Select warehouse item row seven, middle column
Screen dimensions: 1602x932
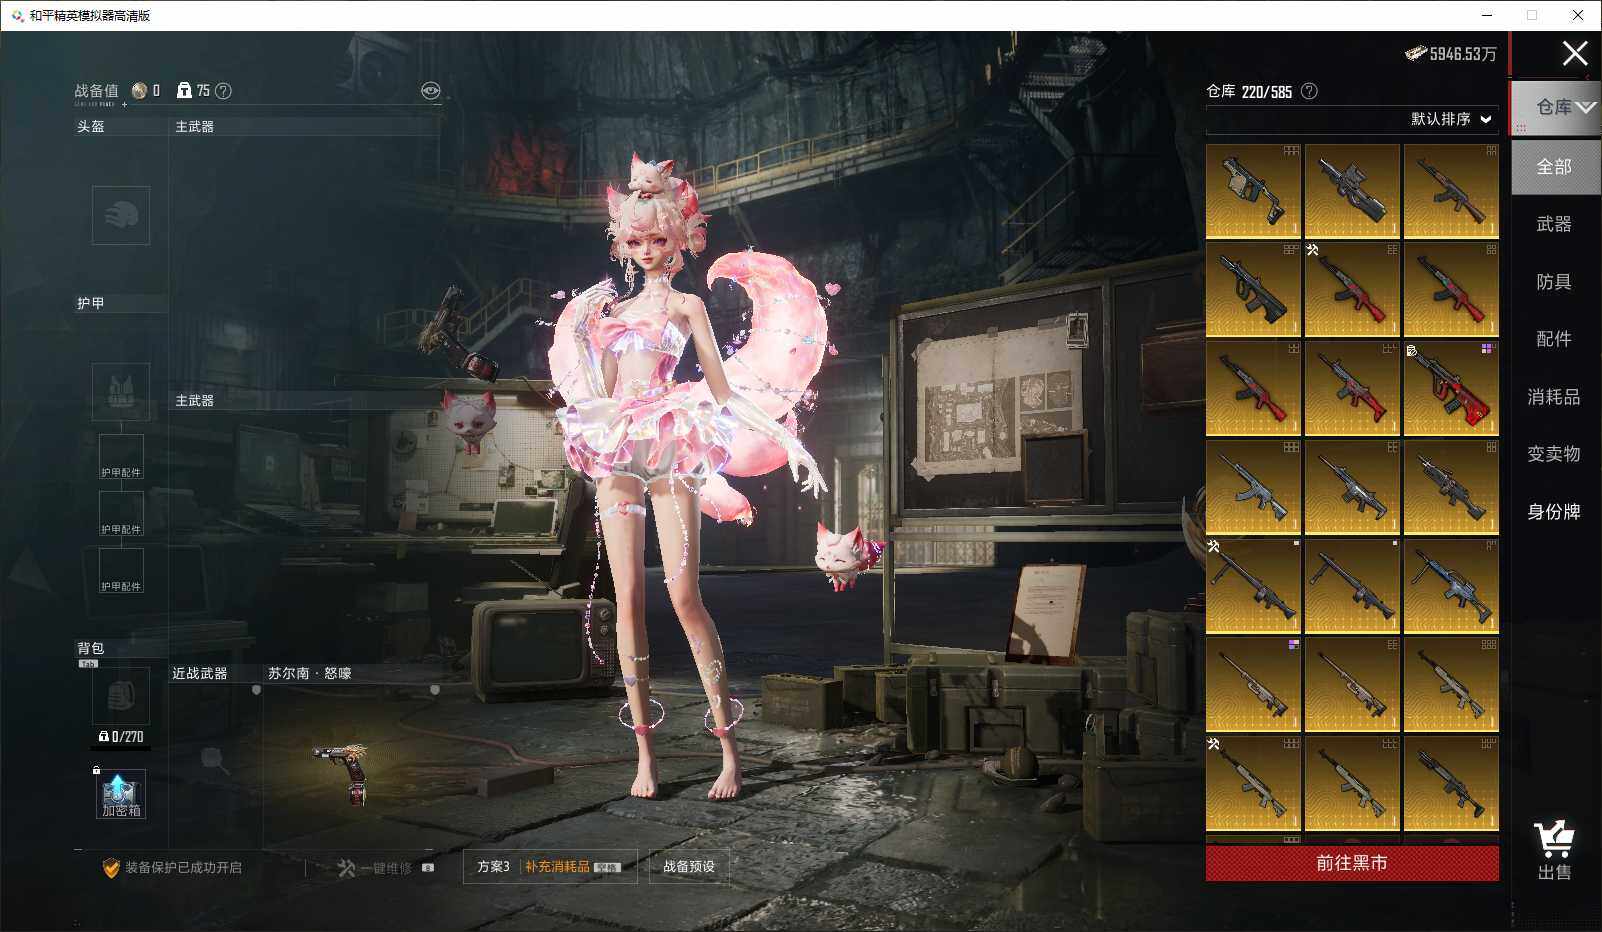coord(1352,784)
